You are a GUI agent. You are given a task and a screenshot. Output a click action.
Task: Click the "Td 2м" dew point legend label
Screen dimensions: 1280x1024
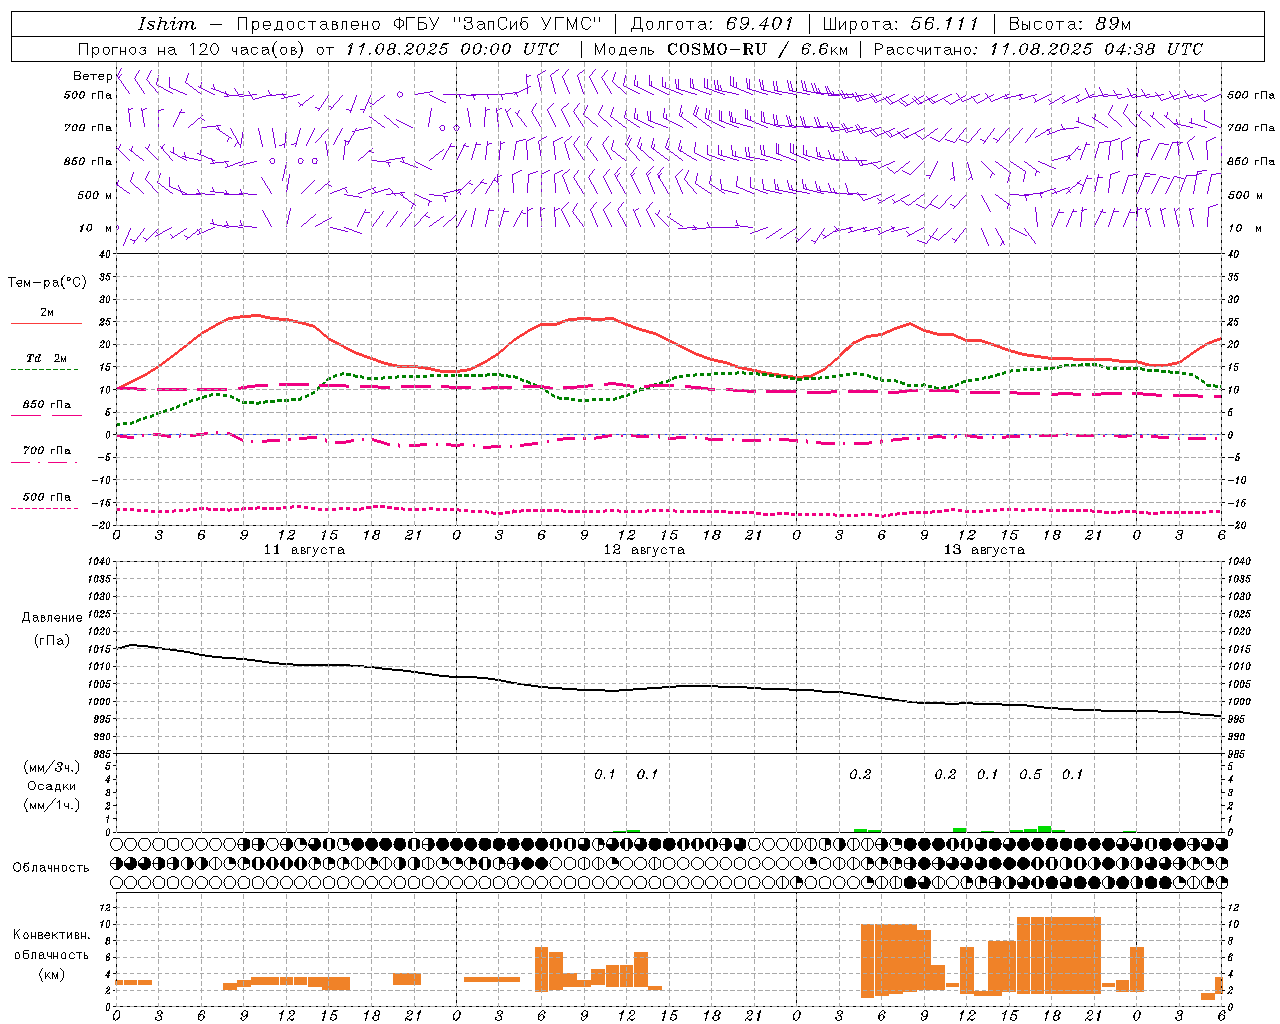[x=47, y=358]
